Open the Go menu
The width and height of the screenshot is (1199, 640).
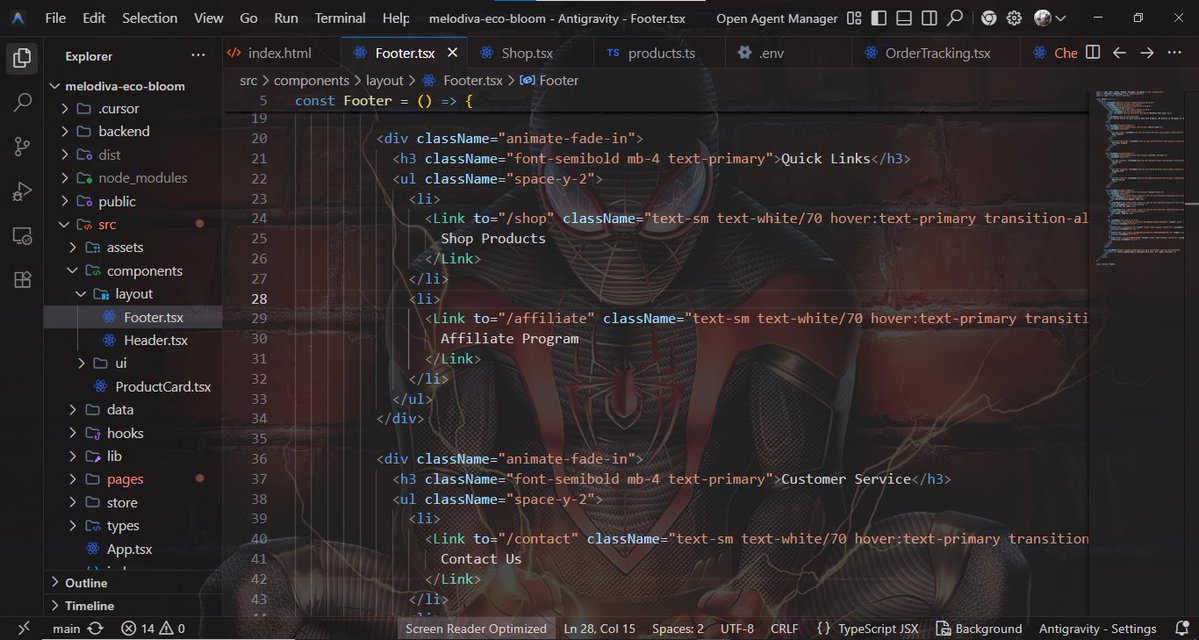[249, 18]
